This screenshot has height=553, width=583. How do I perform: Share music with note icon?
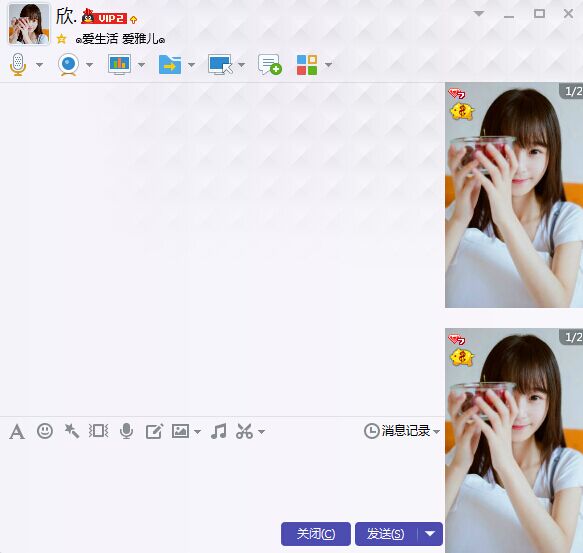(x=219, y=431)
